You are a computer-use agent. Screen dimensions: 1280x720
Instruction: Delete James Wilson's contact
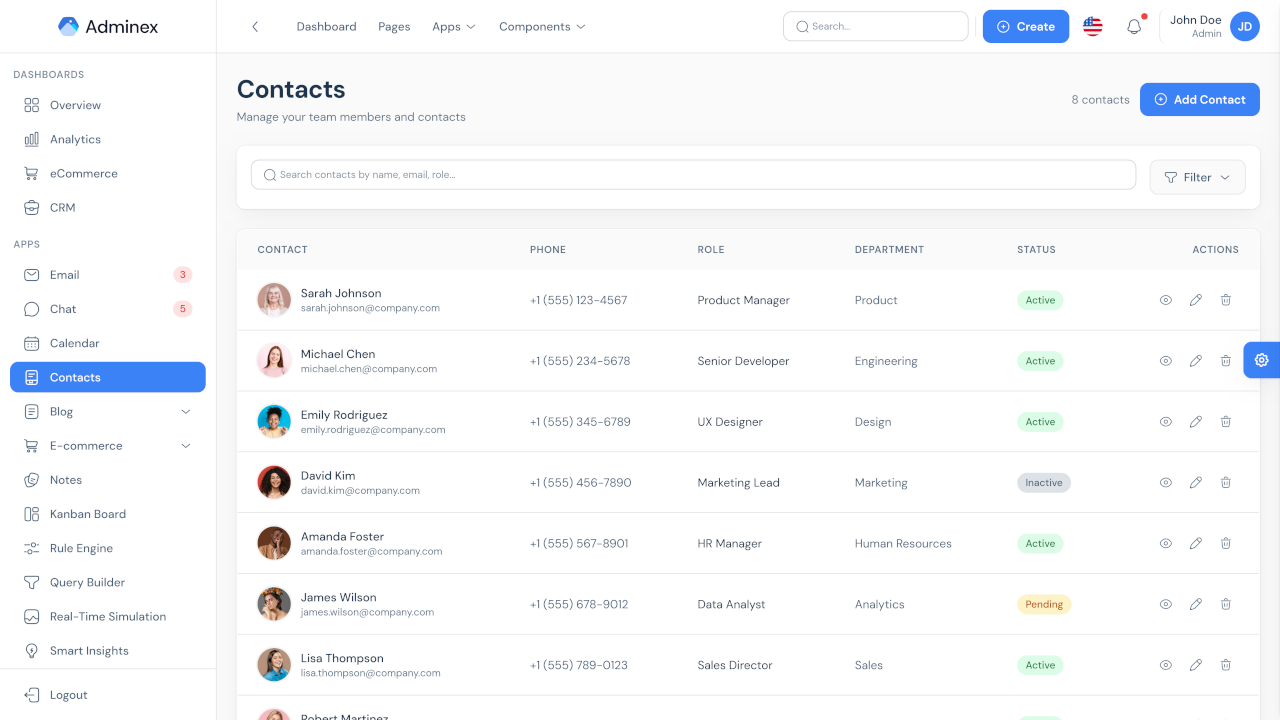(x=1226, y=604)
